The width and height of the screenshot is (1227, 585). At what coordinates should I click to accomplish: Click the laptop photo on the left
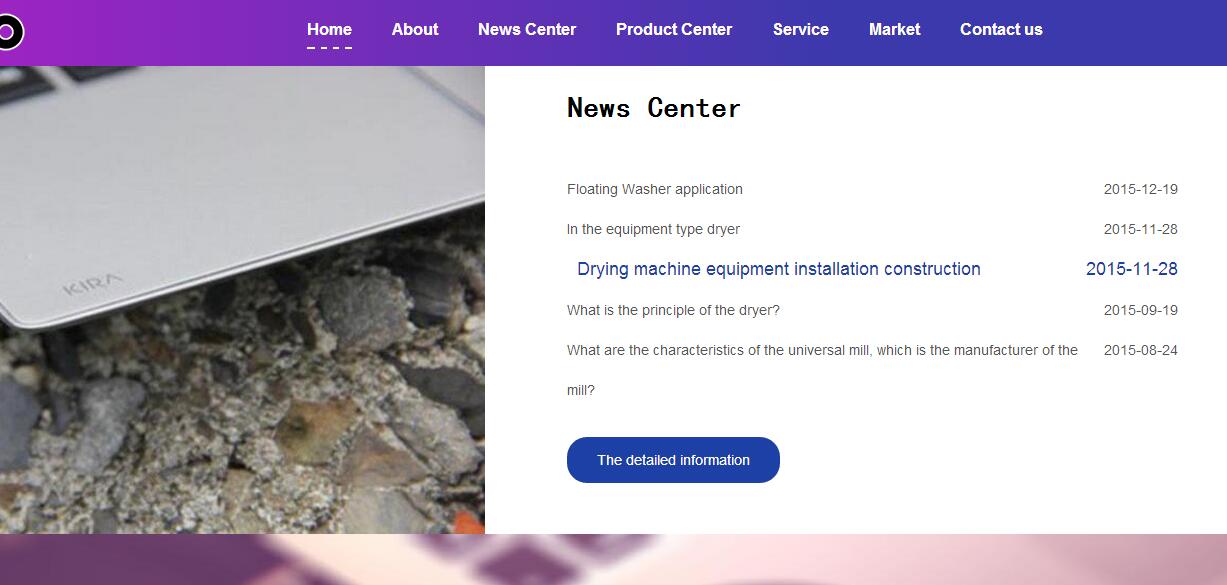coord(242,300)
